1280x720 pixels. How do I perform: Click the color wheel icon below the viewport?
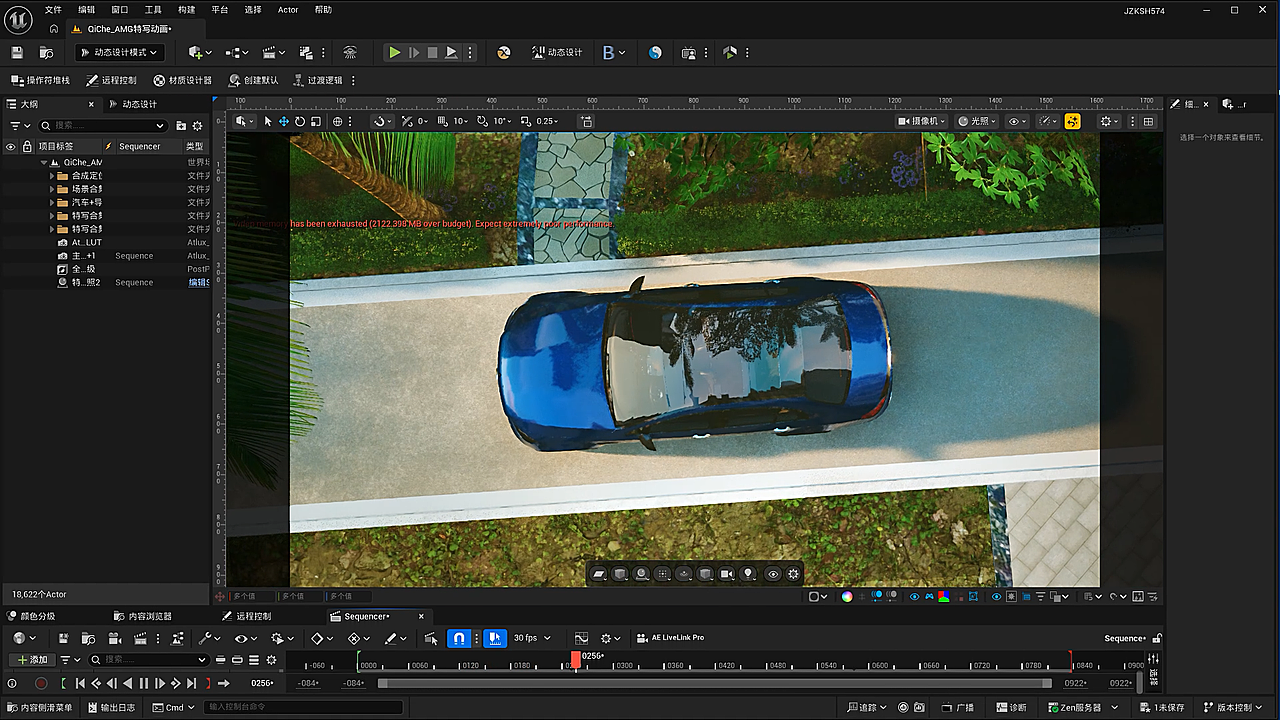click(847, 597)
